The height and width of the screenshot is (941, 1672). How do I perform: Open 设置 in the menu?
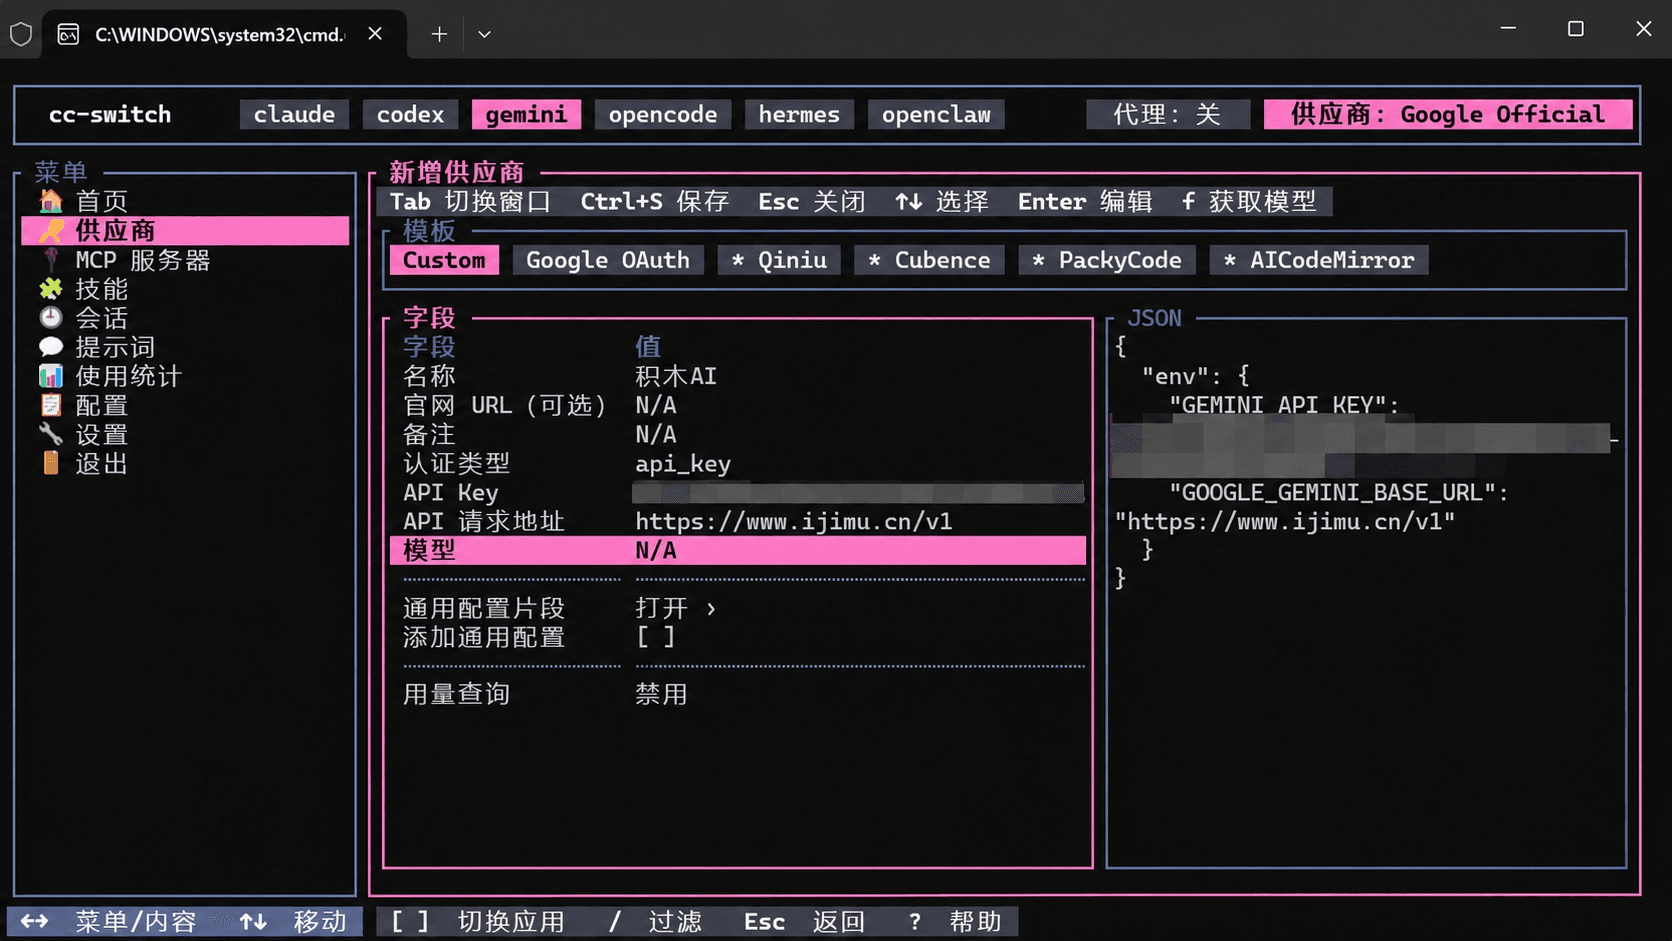101,434
